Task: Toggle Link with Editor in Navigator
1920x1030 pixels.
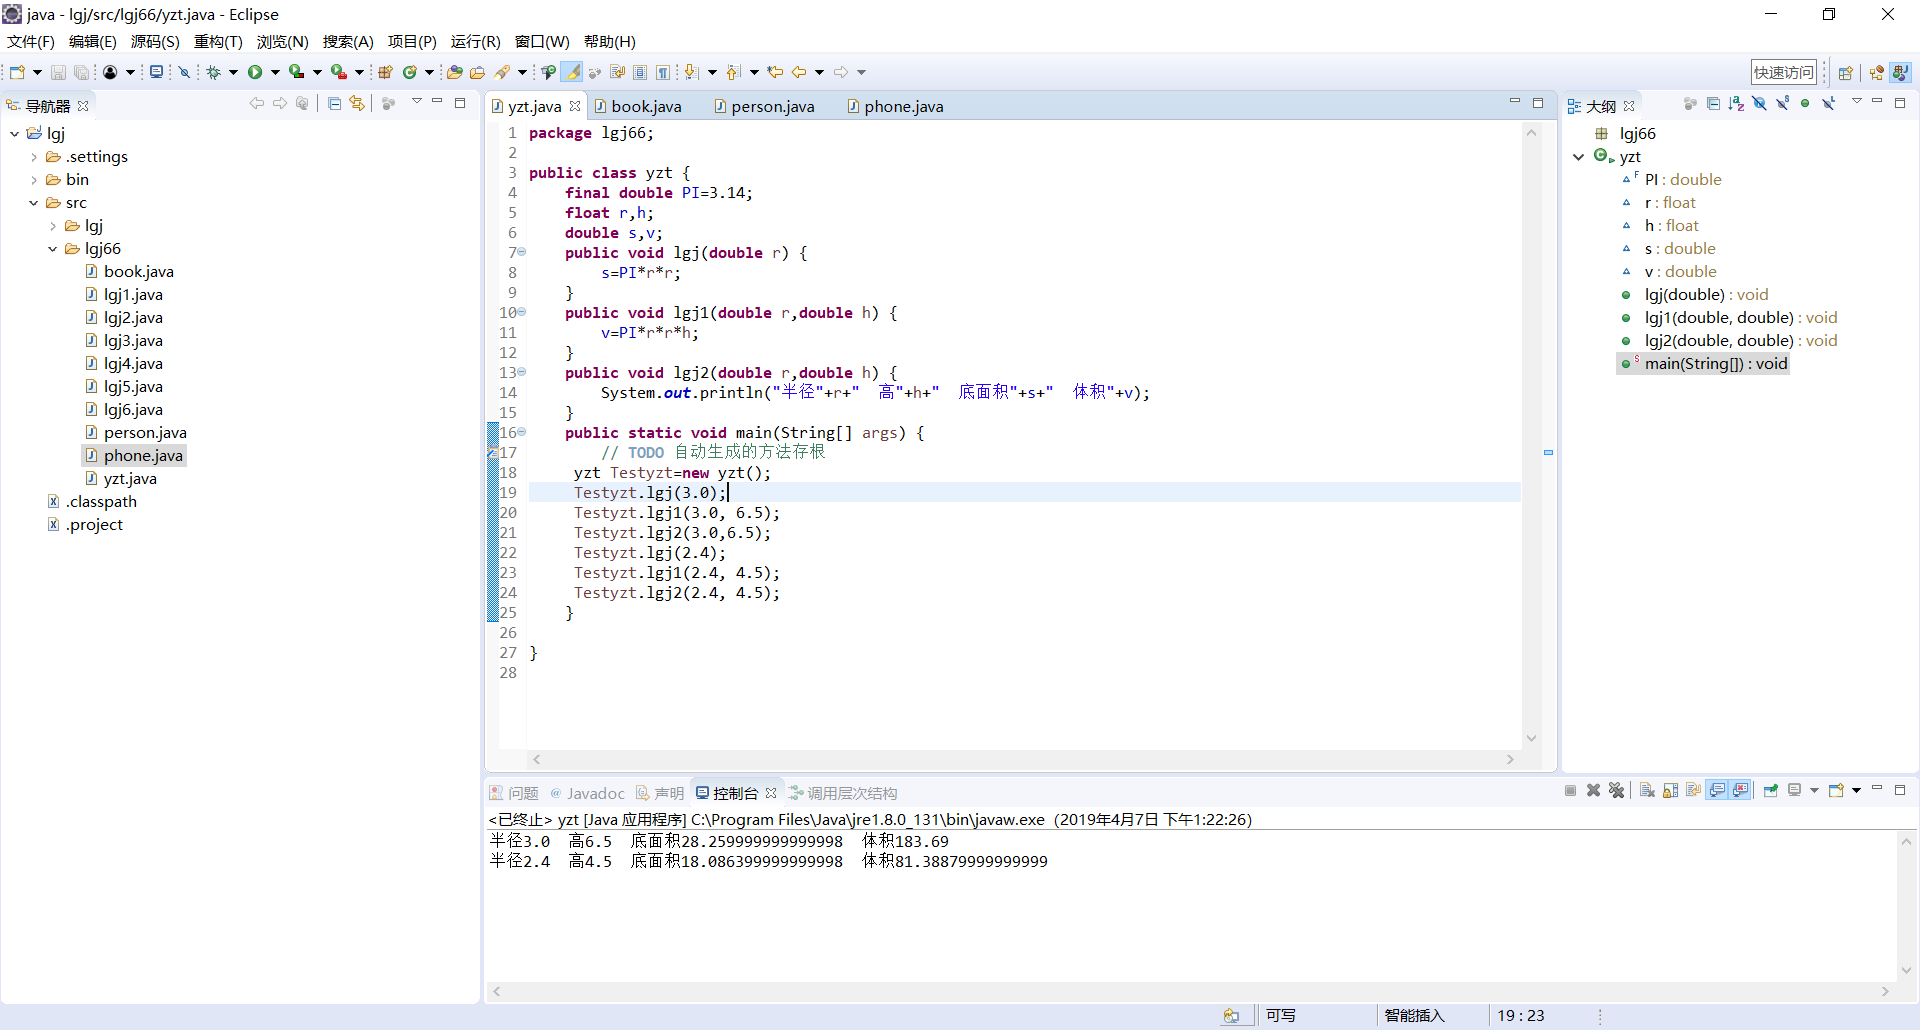Action: coord(357,104)
